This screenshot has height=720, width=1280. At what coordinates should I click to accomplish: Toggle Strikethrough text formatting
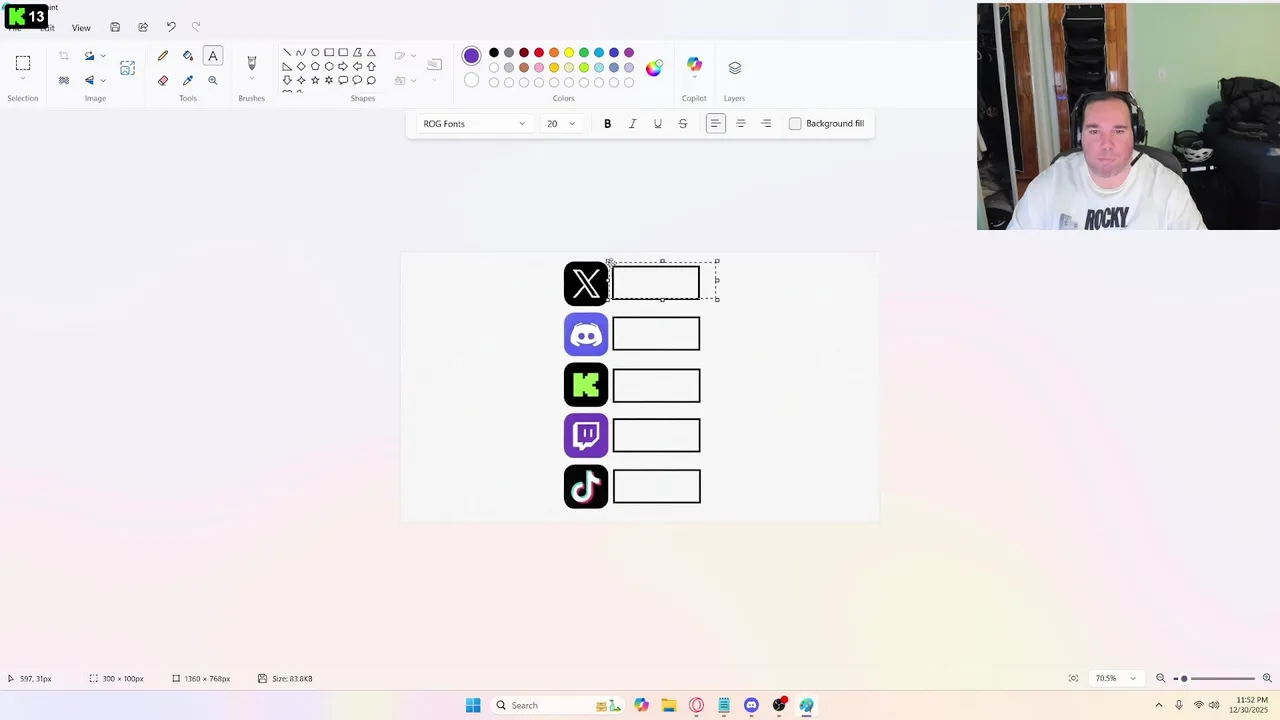click(683, 124)
